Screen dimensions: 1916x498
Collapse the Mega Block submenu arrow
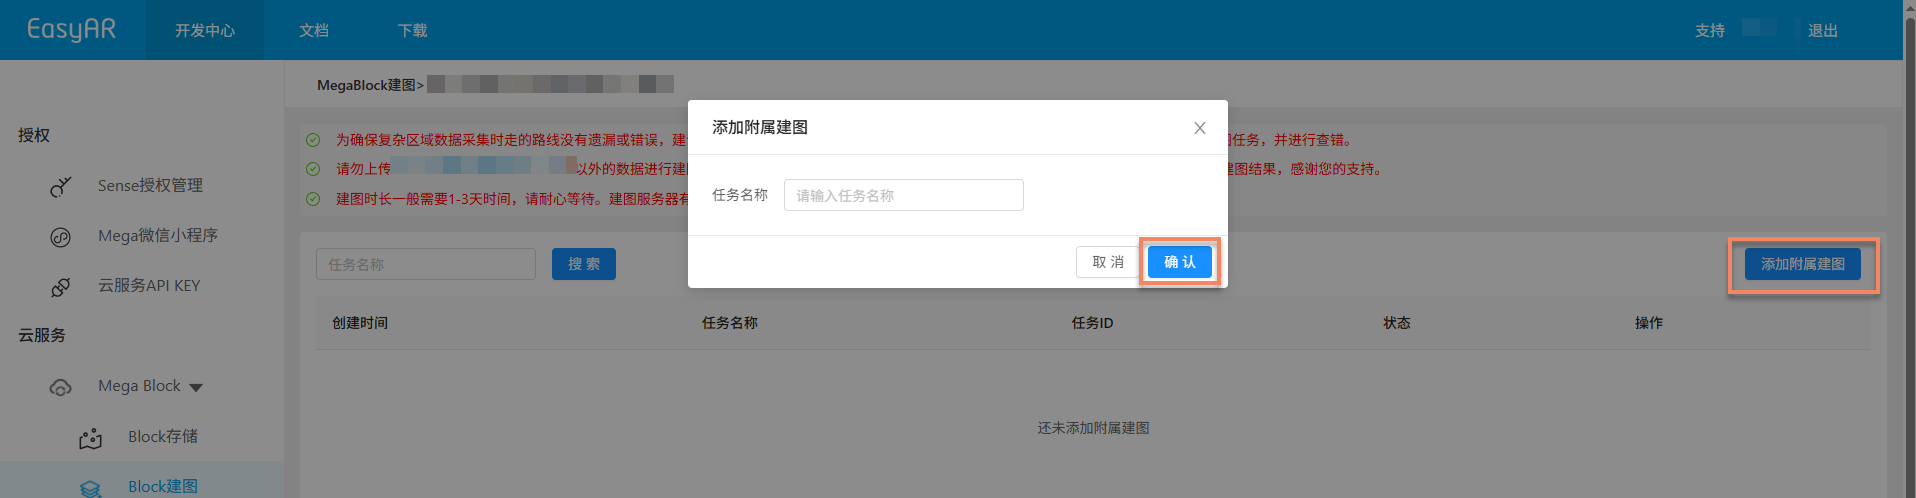pyautogui.click(x=196, y=387)
